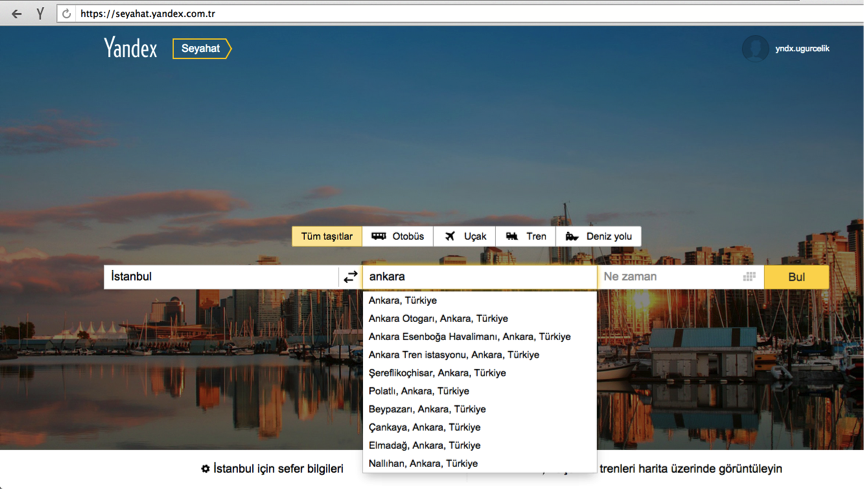
Task: Open the calendar grid icon
Action: (749, 277)
